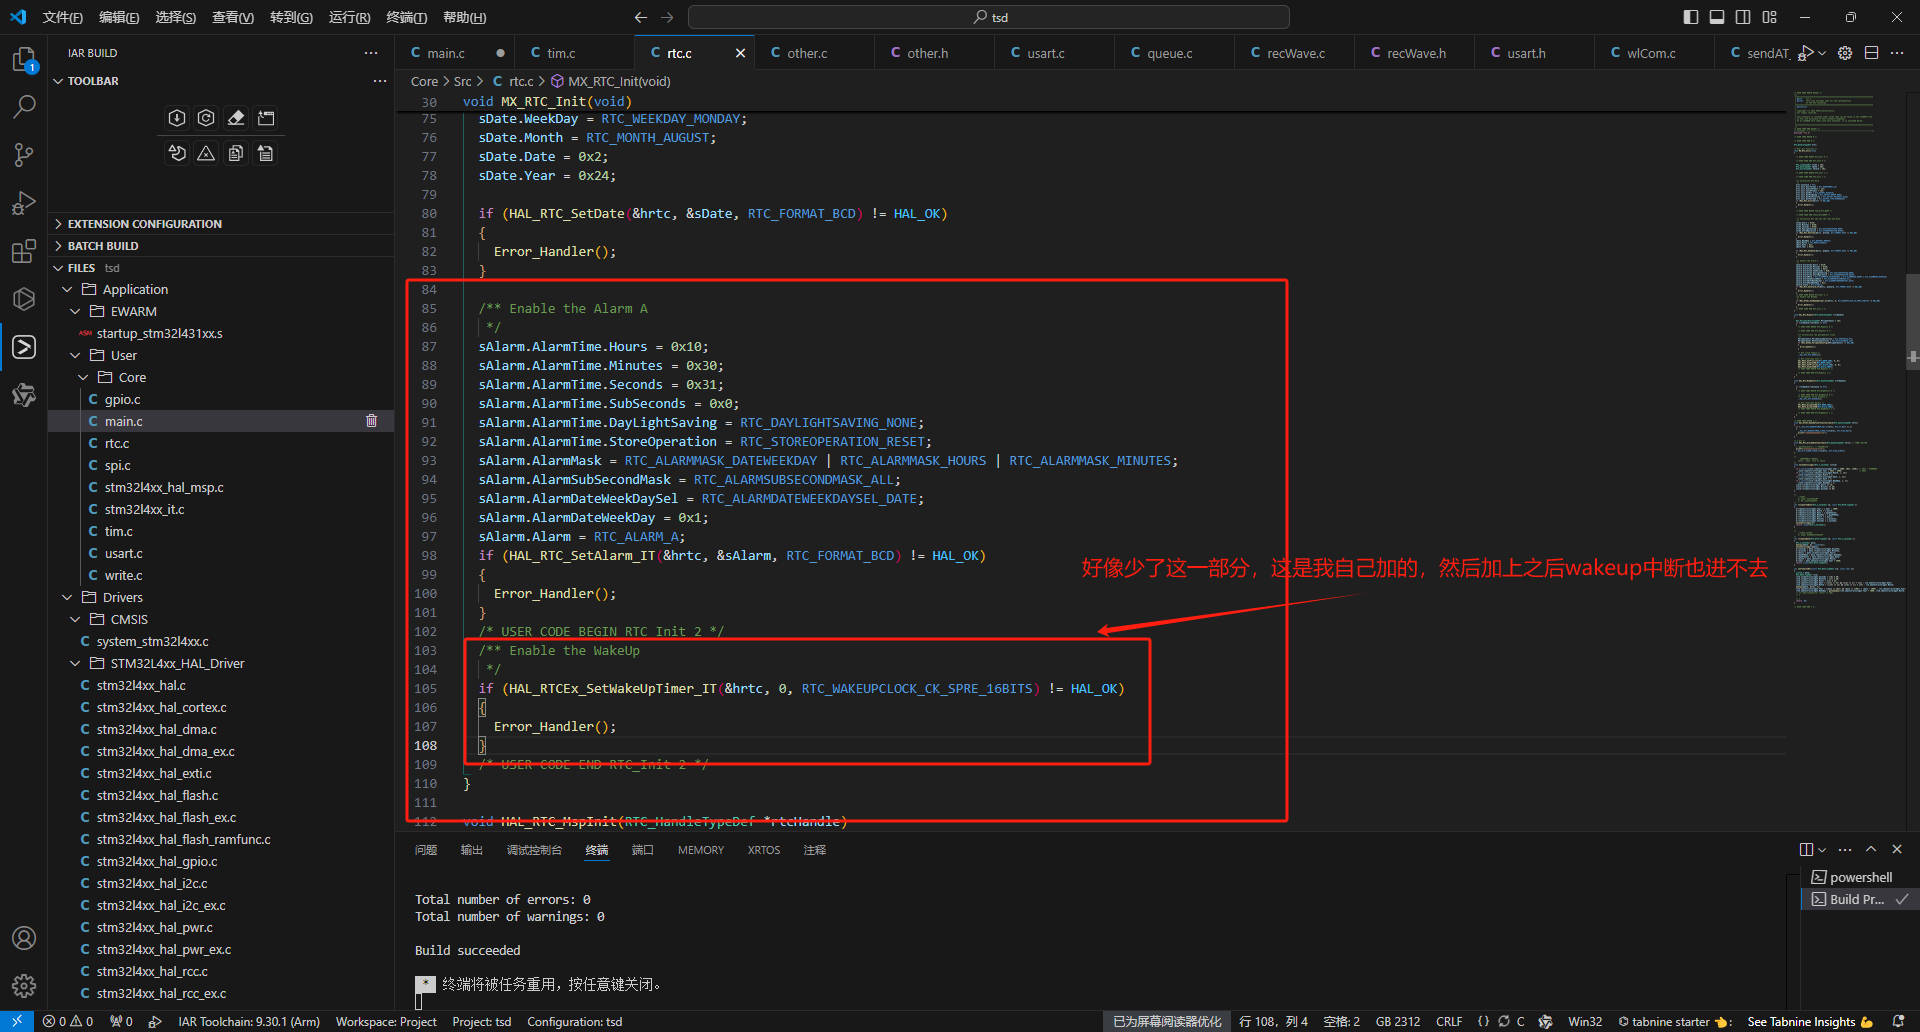Toggle the secondary side bar
Screen dimensions: 1920x1032
tap(1743, 17)
